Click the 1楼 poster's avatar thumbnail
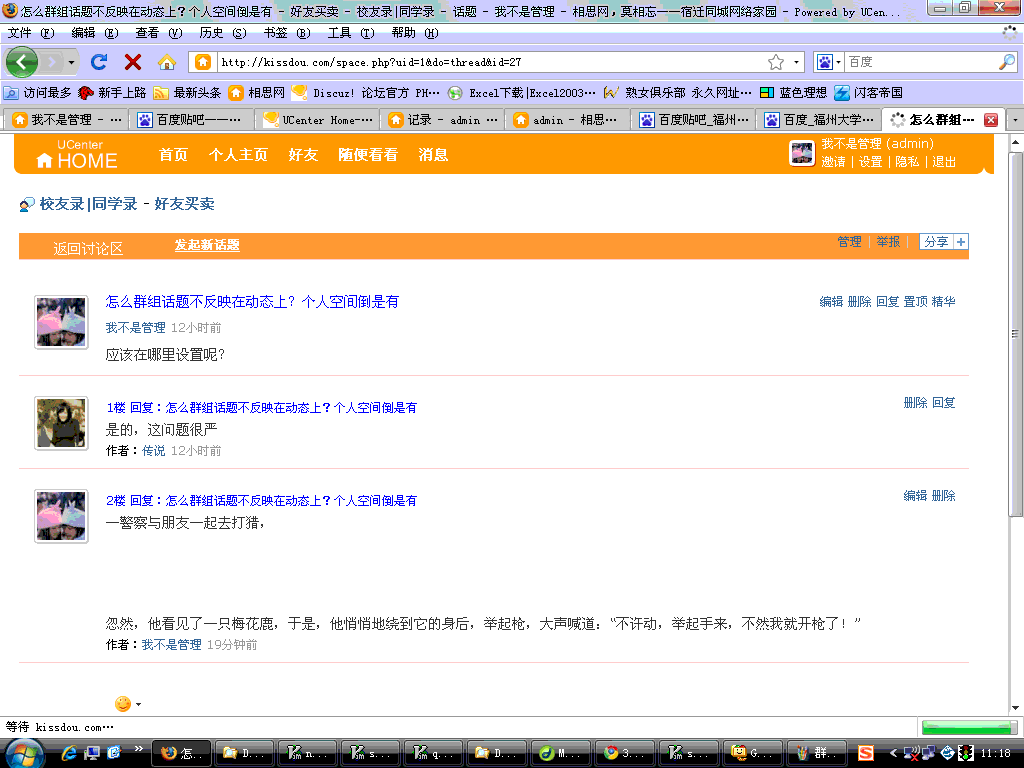Screen dimensions: 1024x768 point(61,423)
